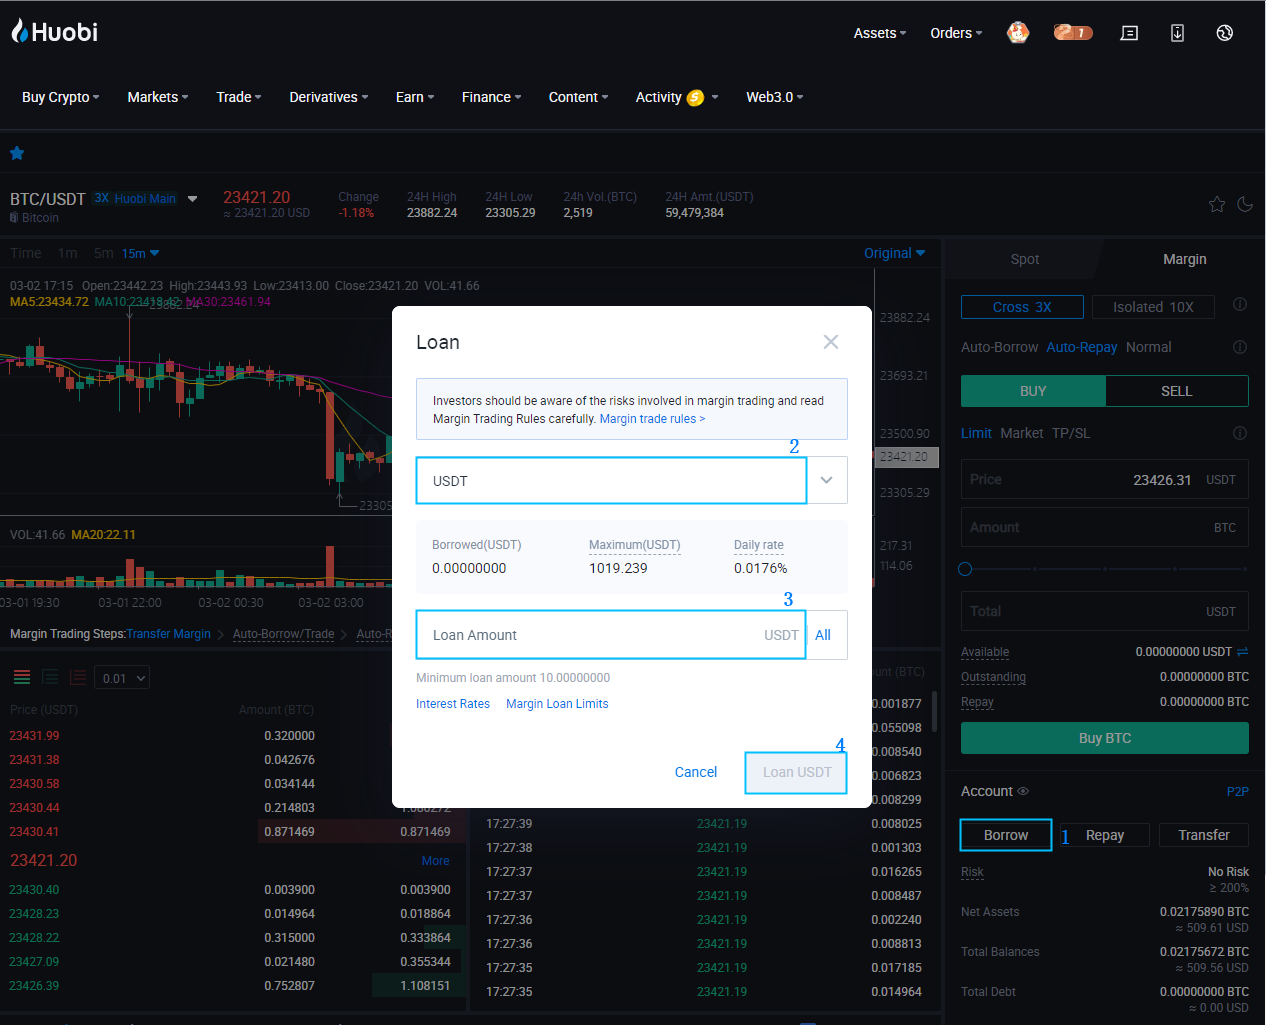Expand the USDT currency dropdown
This screenshot has height=1025, width=1266.
click(826, 481)
